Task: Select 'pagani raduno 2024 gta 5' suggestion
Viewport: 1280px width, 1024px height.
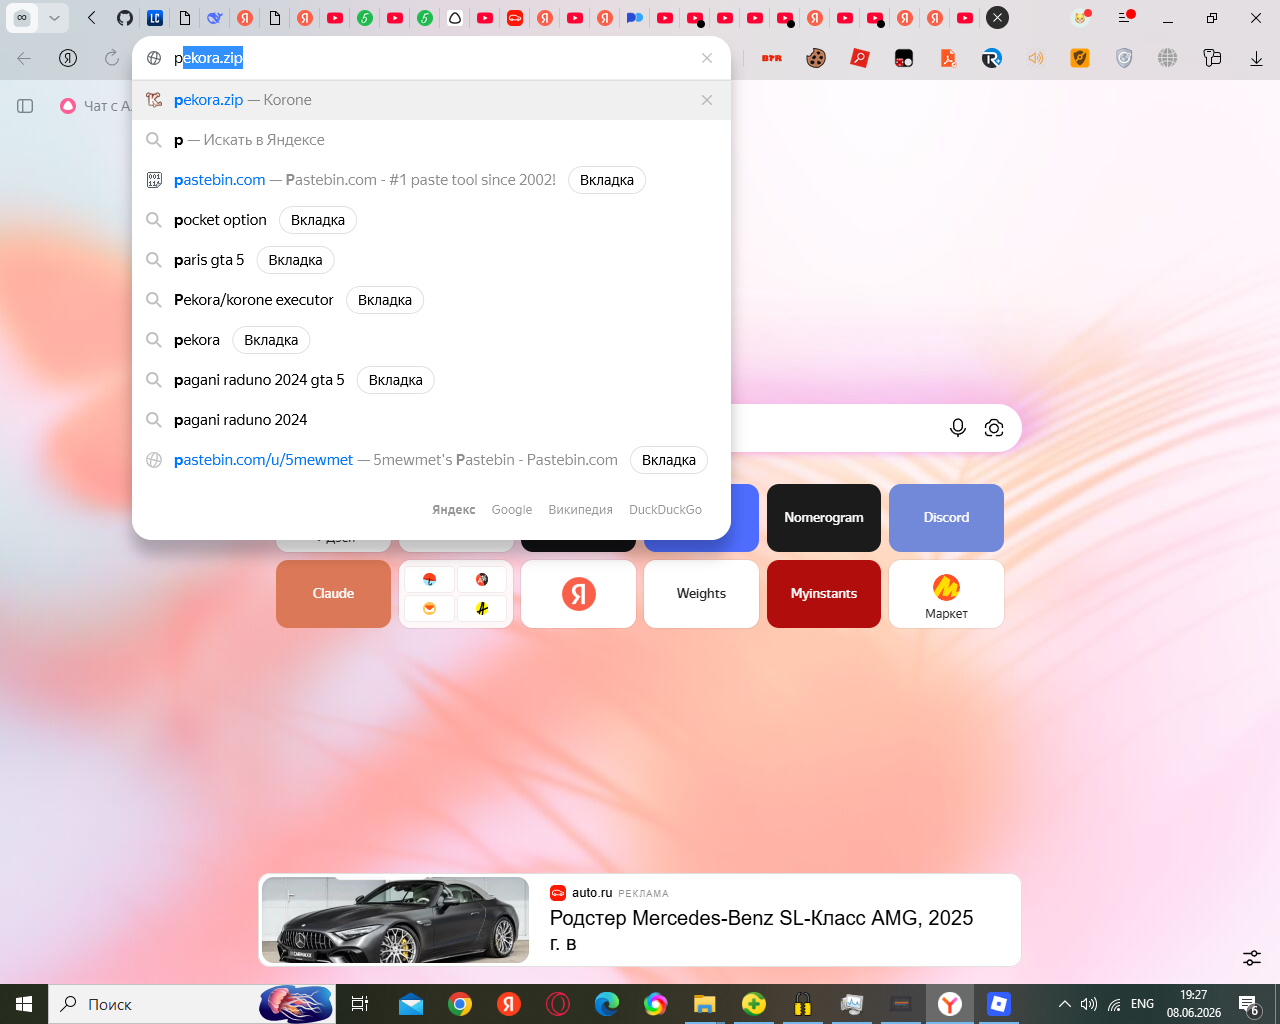Action: (x=259, y=380)
